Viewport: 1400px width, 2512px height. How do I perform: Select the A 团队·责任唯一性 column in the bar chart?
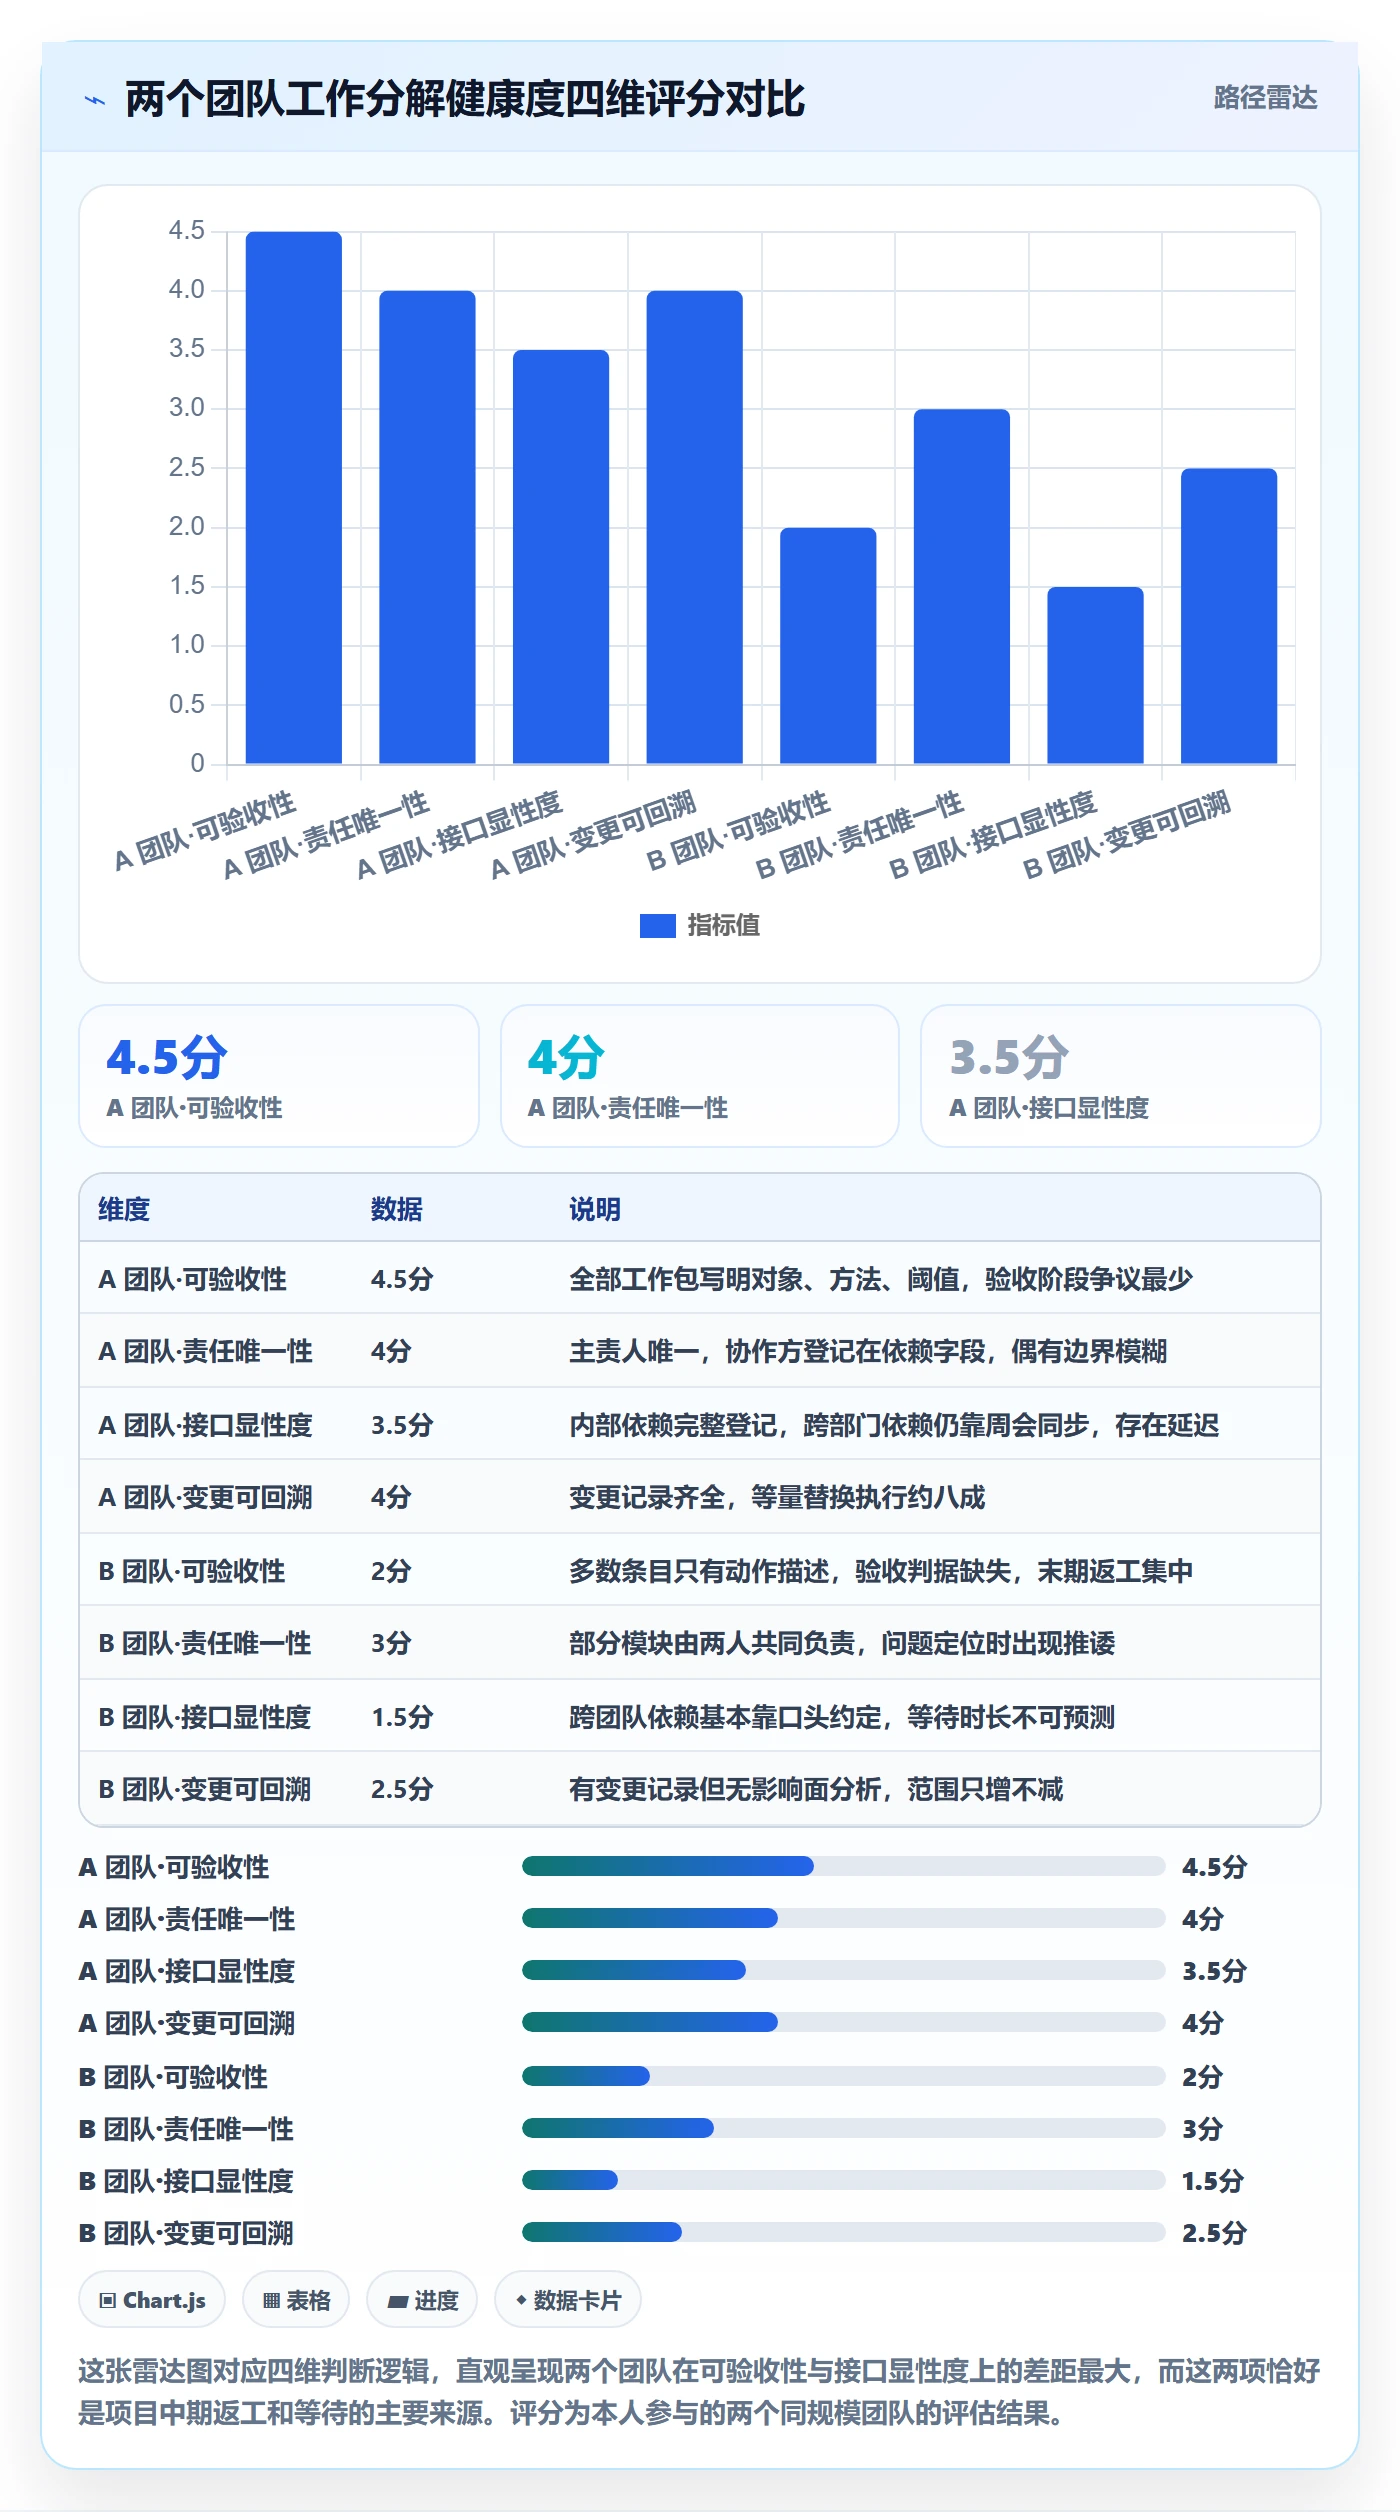pyautogui.click(x=427, y=527)
